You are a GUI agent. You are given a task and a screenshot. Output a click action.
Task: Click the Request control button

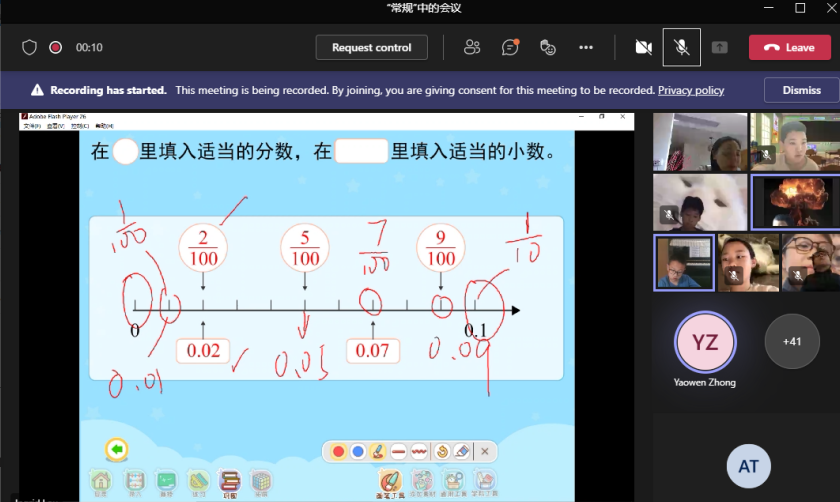click(372, 47)
